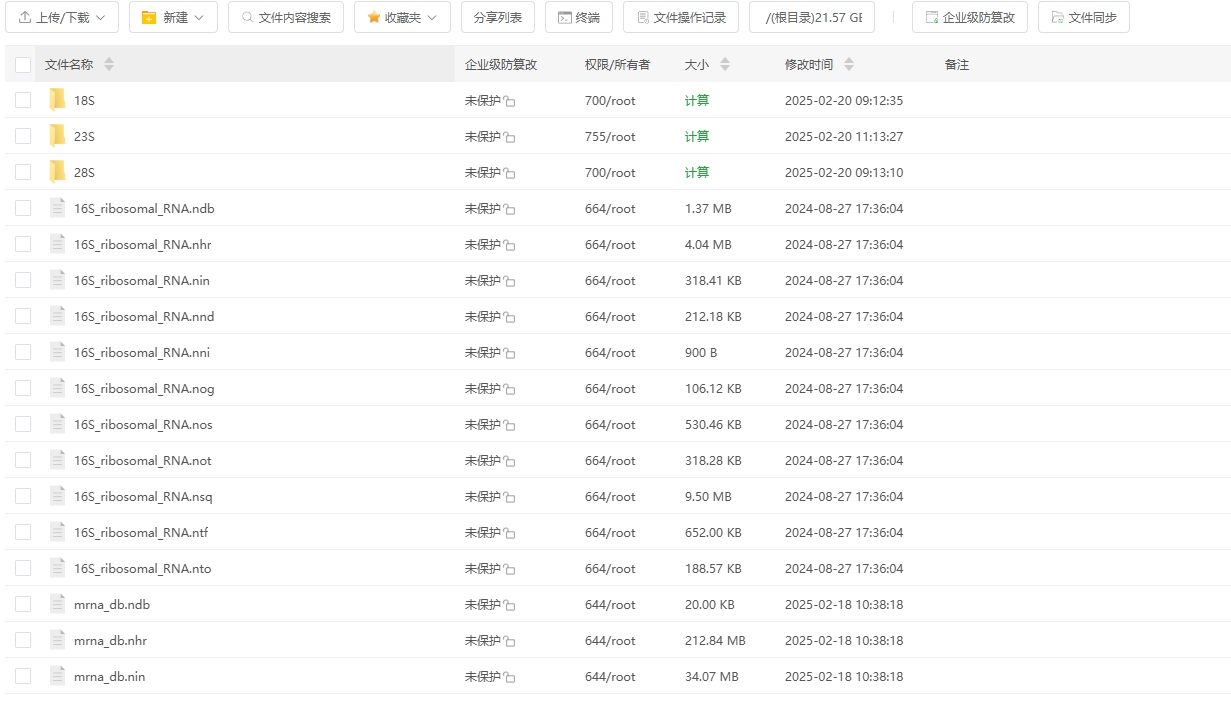Open the 收藏夹 favorites dropdown
Image resolution: width=1231 pixels, height=701 pixels.
click(x=401, y=16)
